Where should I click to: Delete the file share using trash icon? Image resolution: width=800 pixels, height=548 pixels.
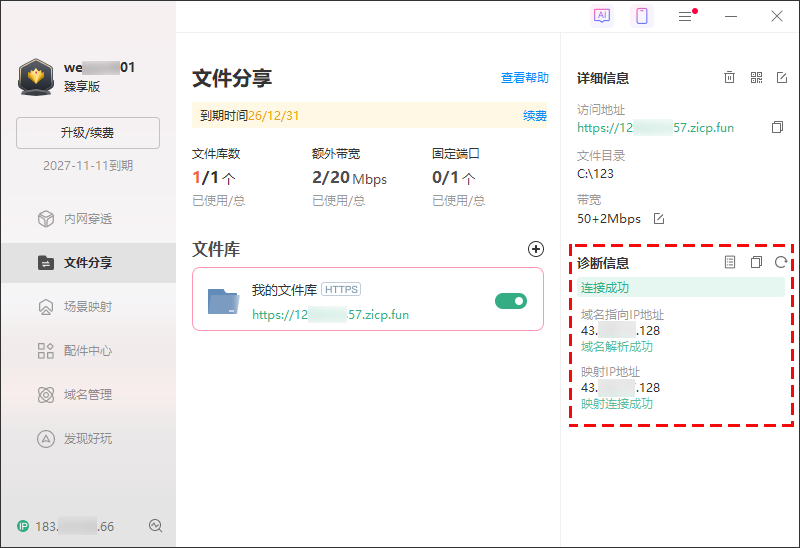pyautogui.click(x=730, y=78)
